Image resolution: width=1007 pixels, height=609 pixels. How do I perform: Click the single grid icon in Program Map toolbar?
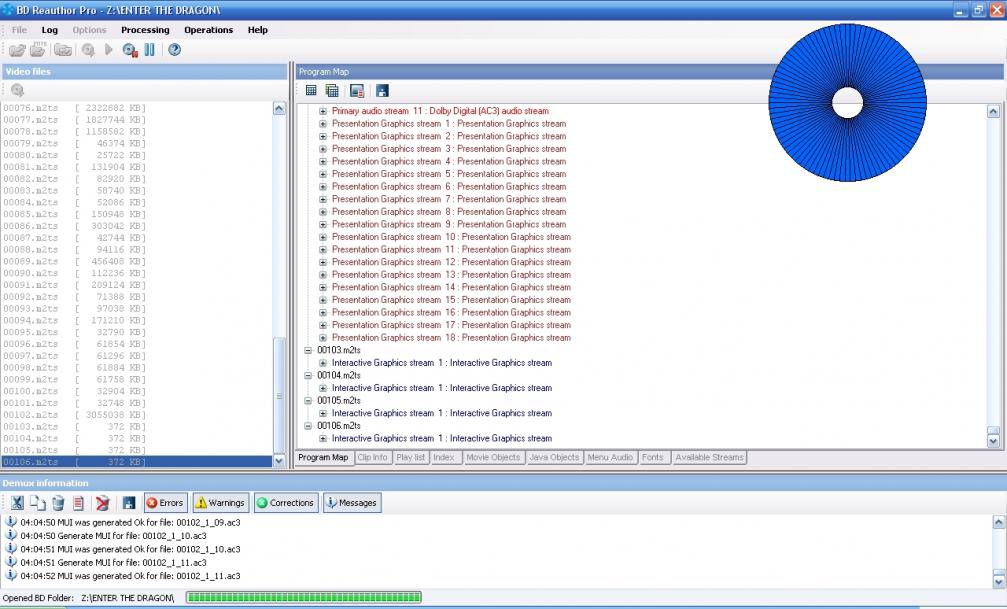[x=311, y=91]
